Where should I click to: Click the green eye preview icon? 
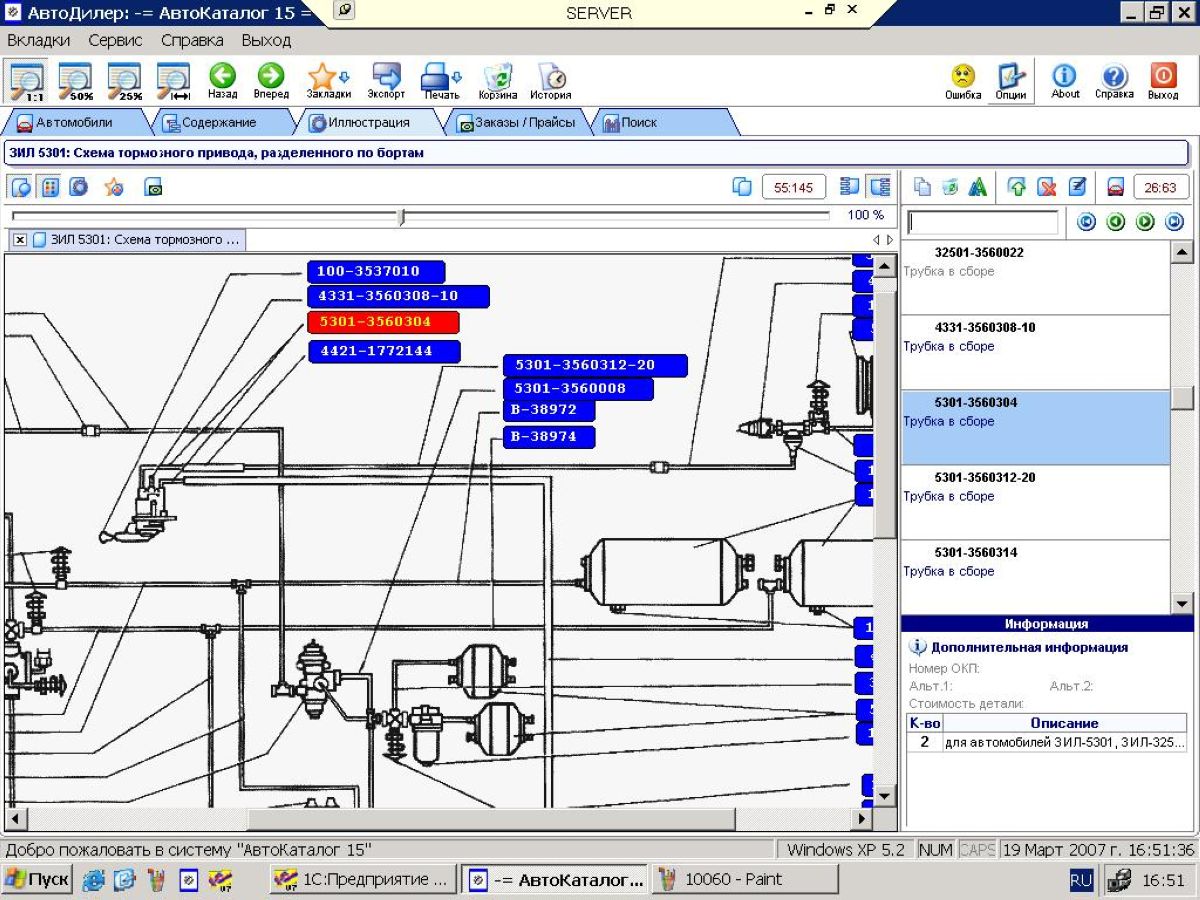tap(153, 187)
